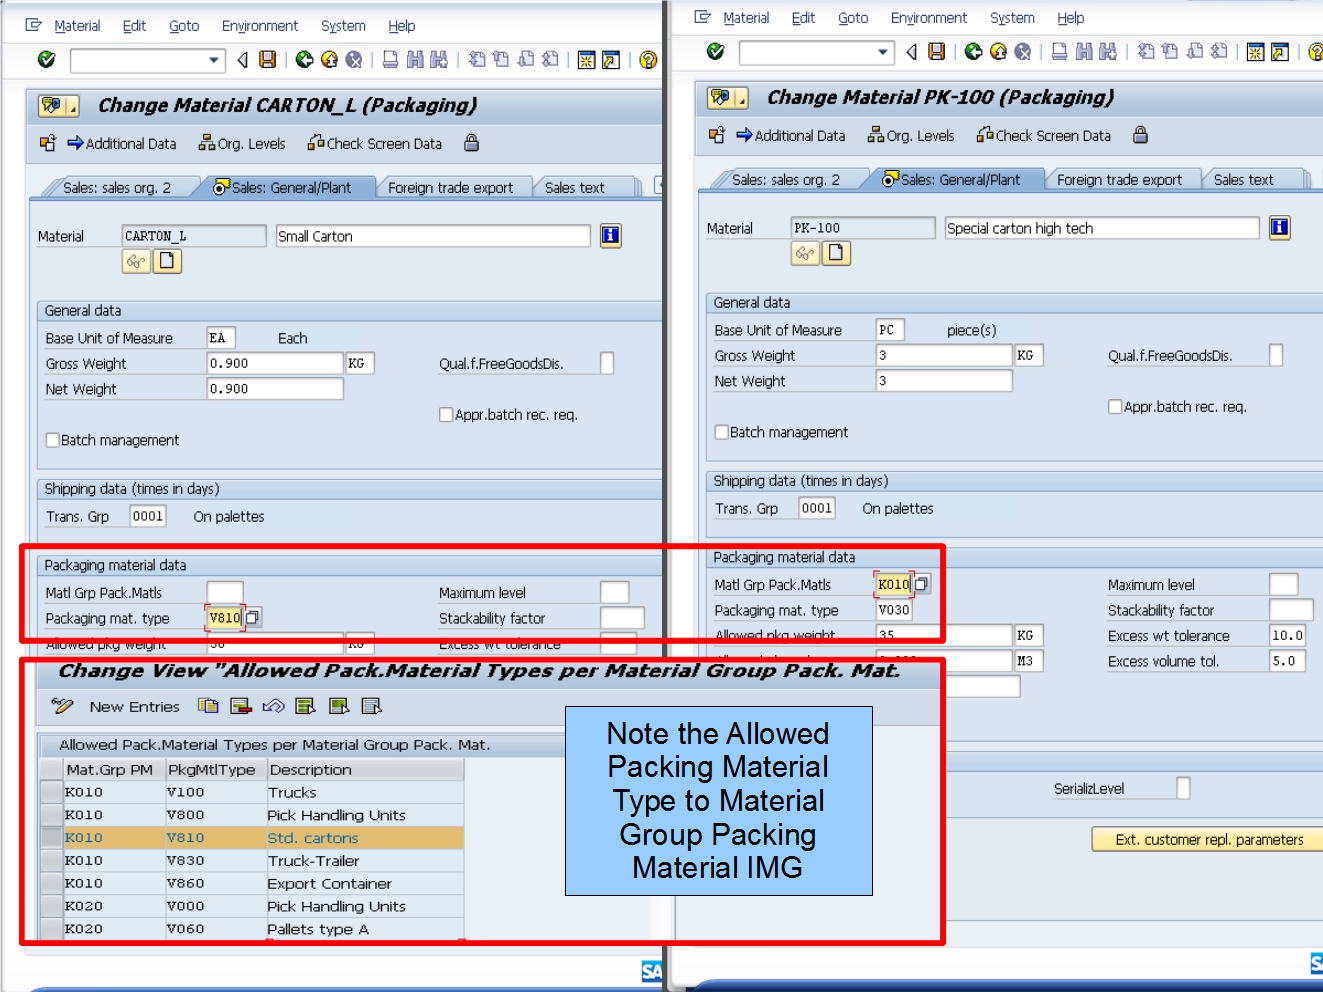Click the Print icon in CARTON_L window

390,60
